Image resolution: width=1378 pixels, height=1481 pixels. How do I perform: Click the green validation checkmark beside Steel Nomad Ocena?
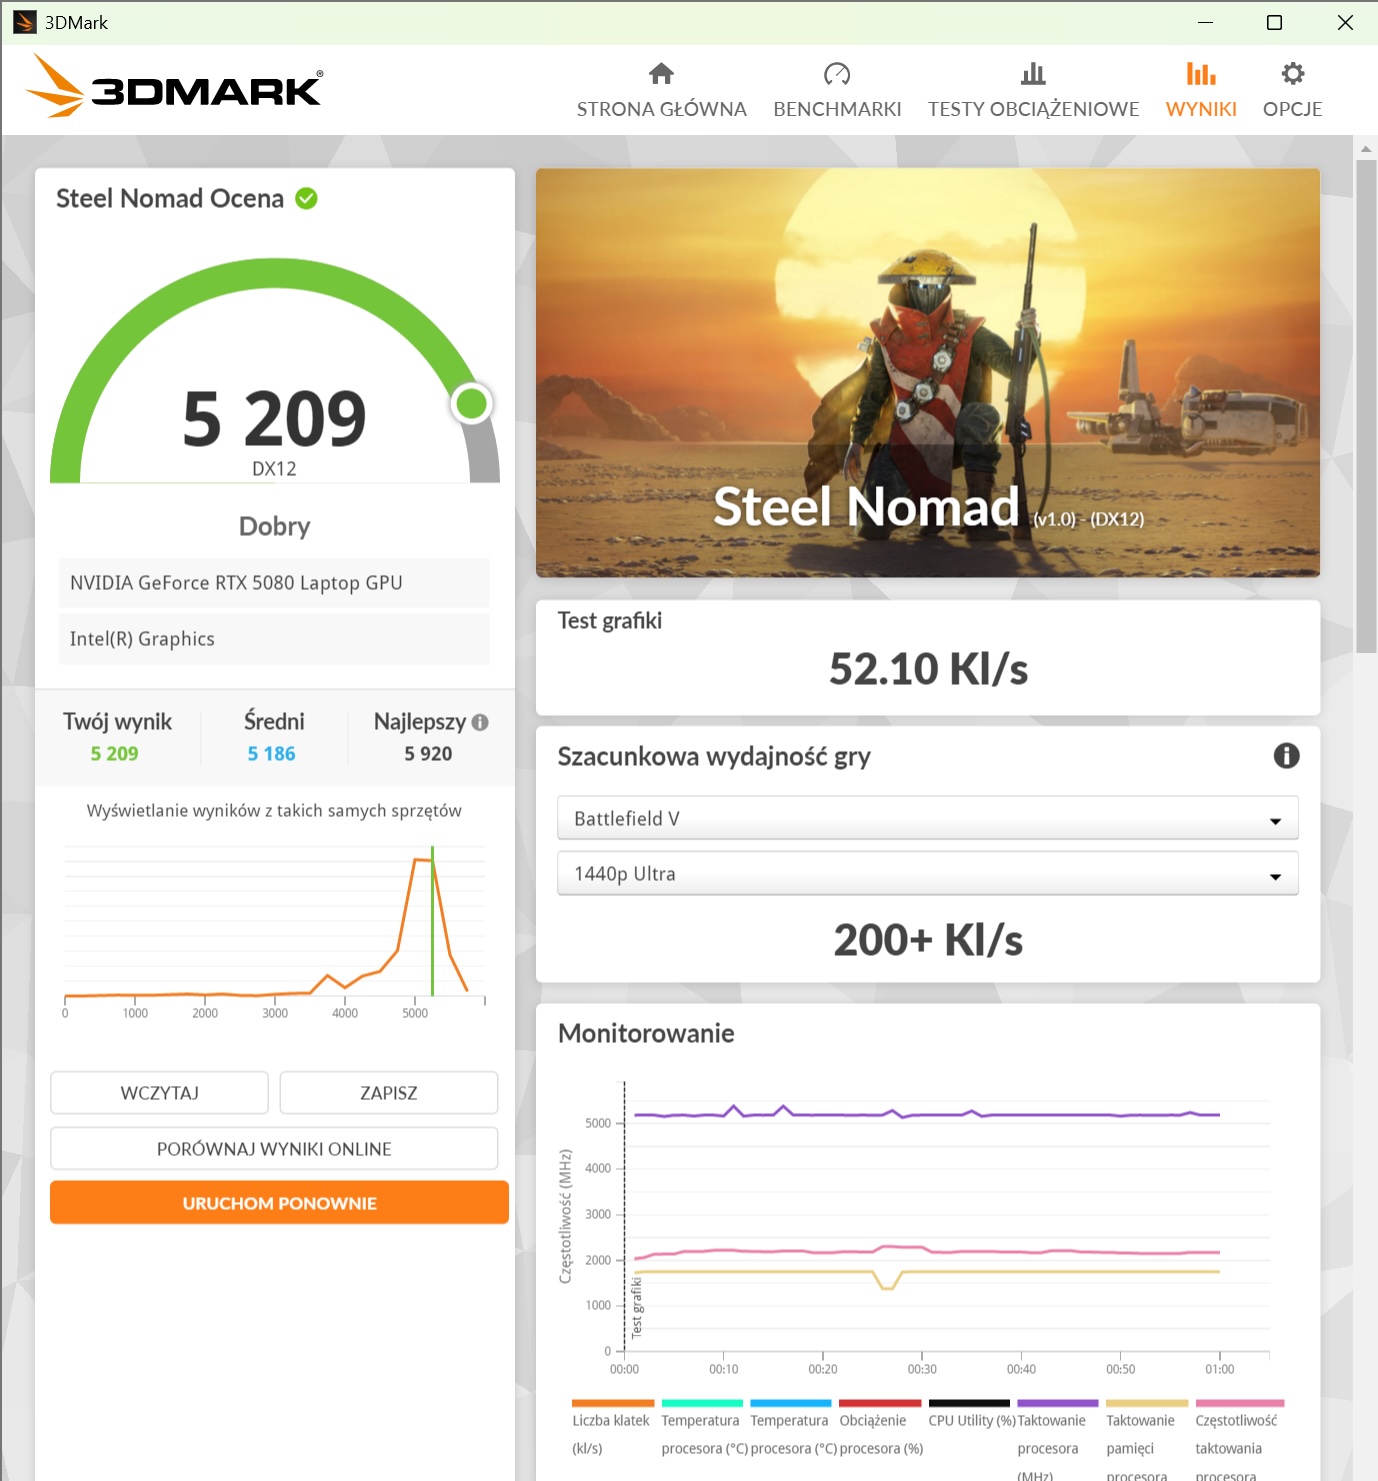click(307, 198)
